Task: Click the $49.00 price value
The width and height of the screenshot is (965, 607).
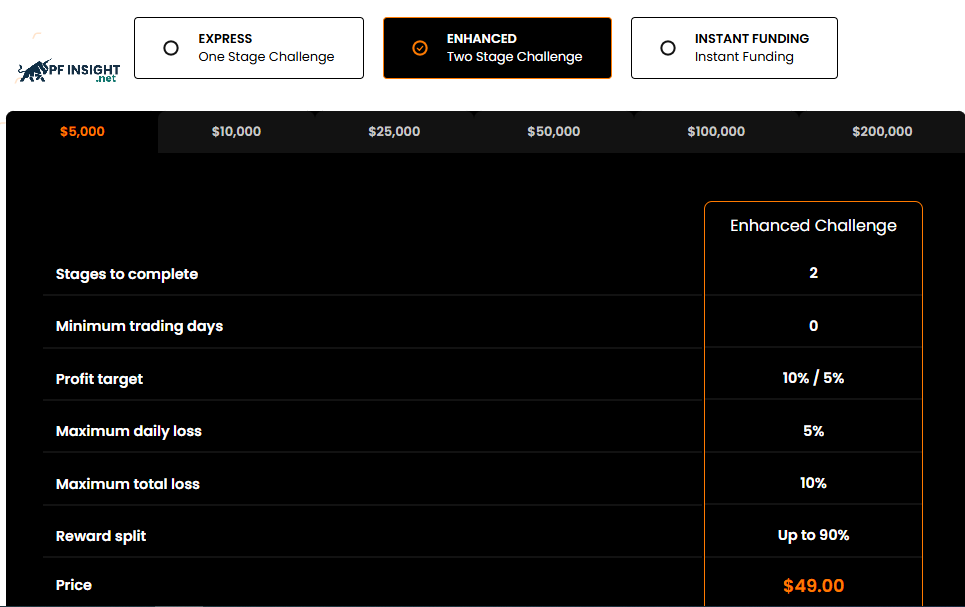Action: click(814, 585)
